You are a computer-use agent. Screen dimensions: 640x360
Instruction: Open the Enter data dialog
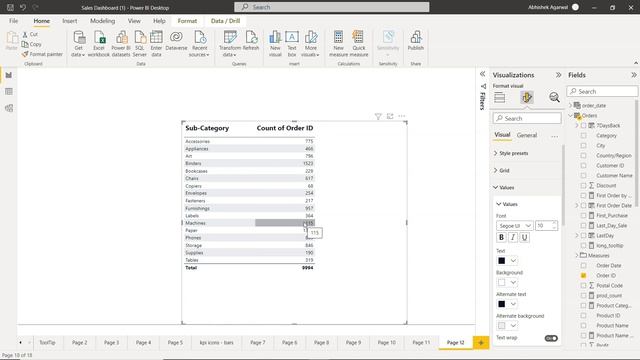(156, 44)
